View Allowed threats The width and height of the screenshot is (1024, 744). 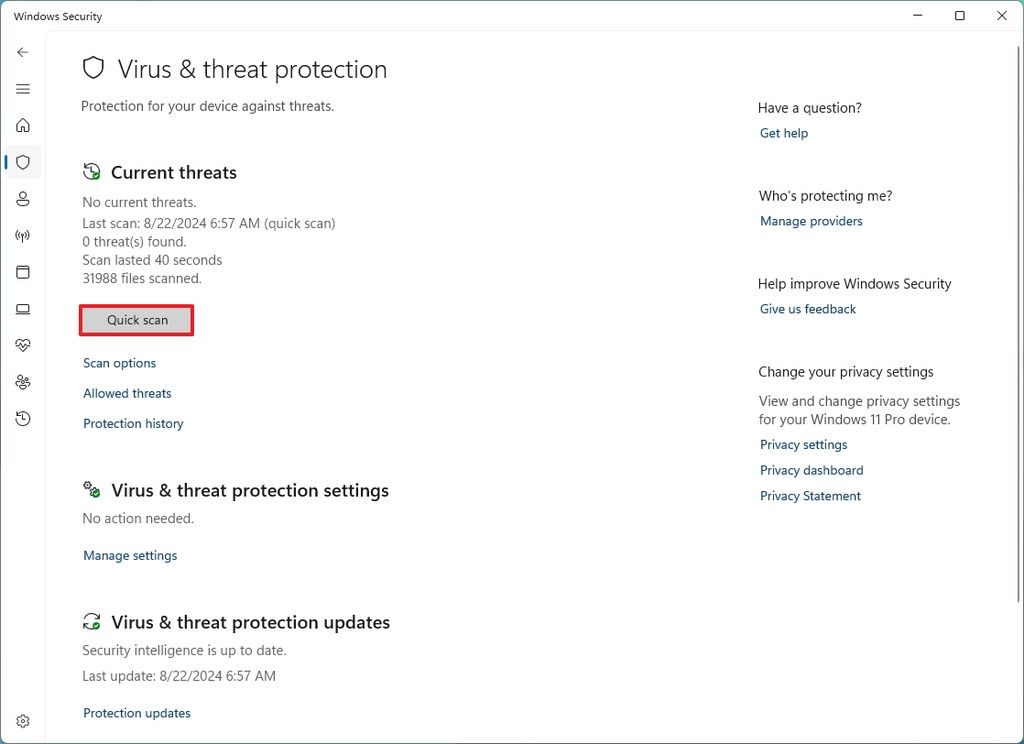tap(127, 393)
